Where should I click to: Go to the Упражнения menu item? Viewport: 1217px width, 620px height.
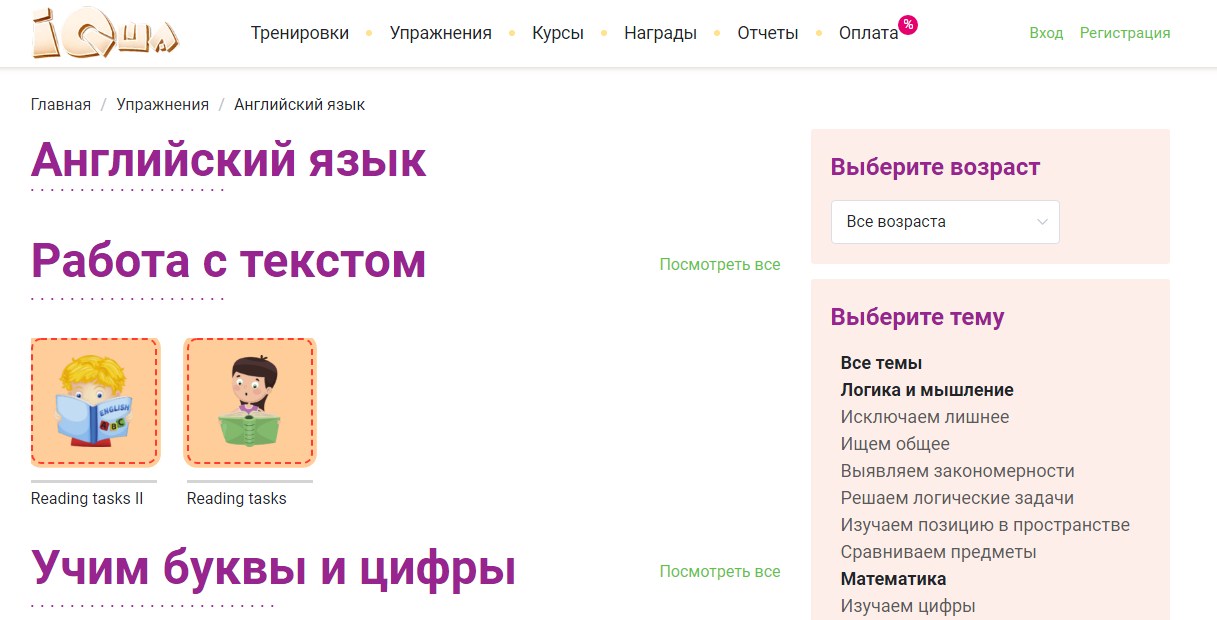pyautogui.click(x=440, y=33)
